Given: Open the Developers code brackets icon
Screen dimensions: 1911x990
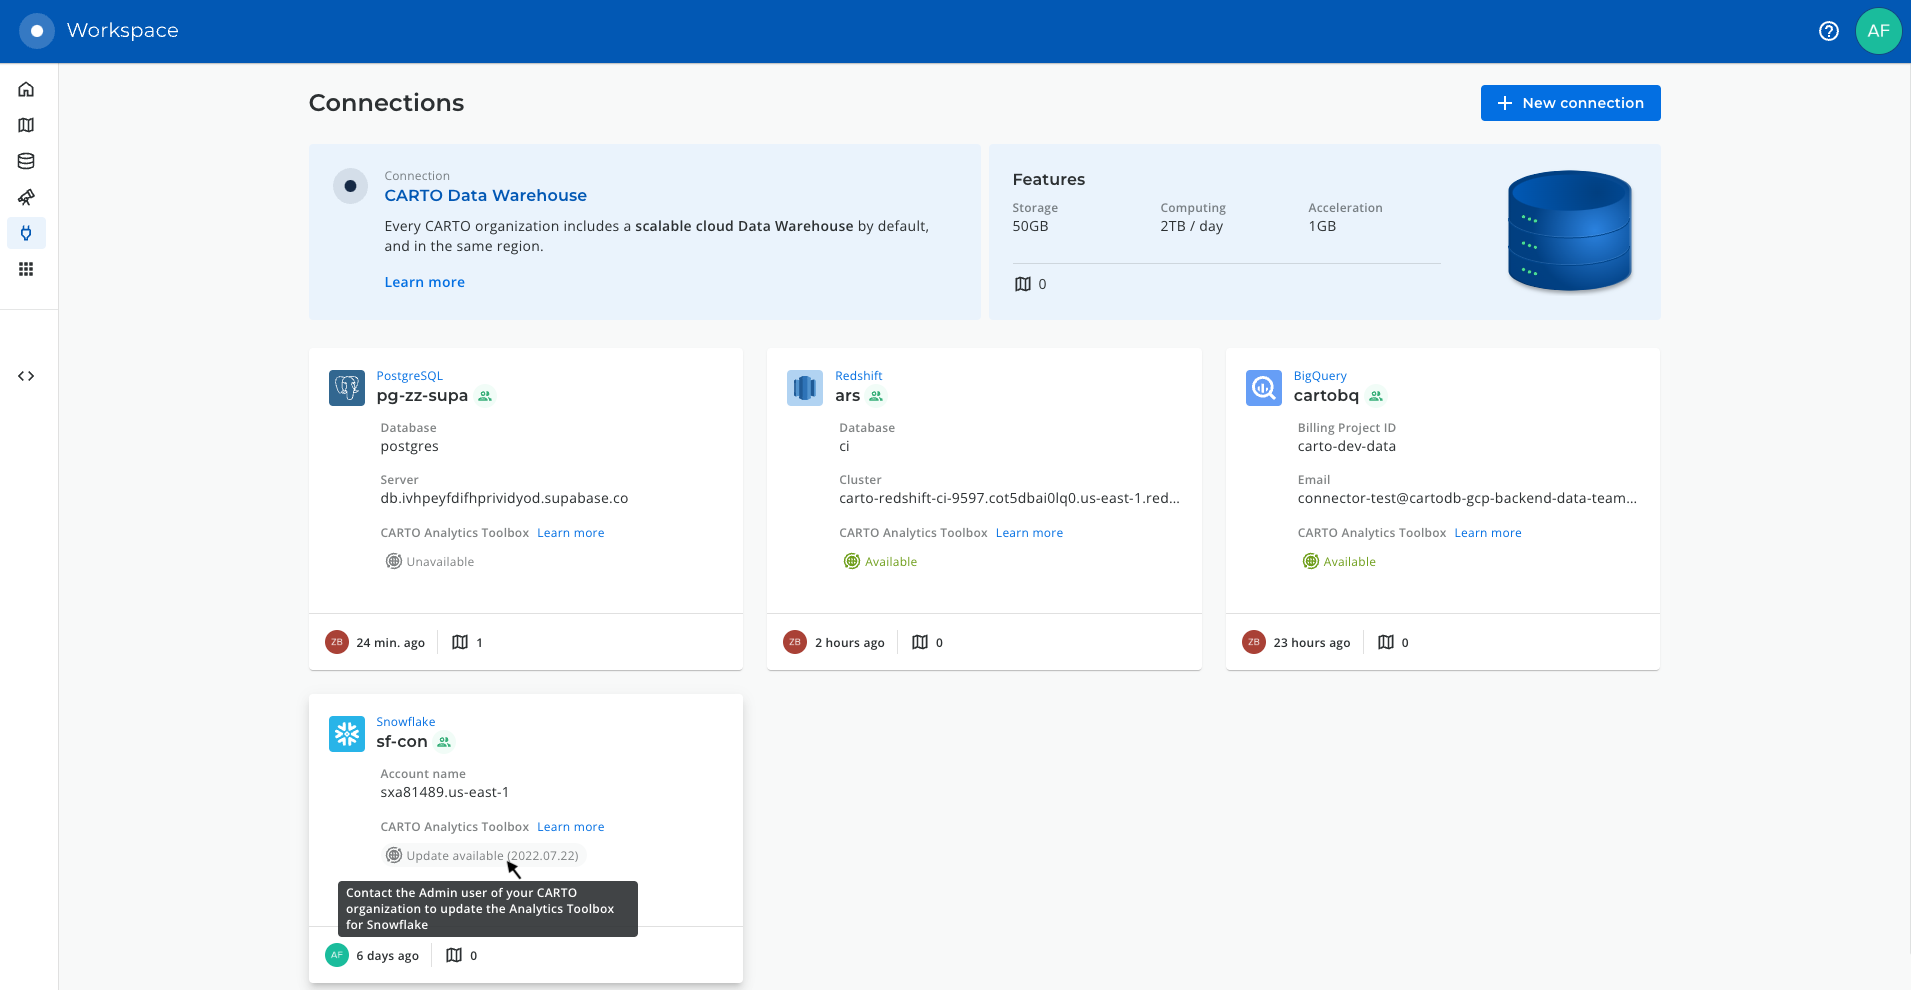Looking at the screenshot, I should (x=26, y=376).
